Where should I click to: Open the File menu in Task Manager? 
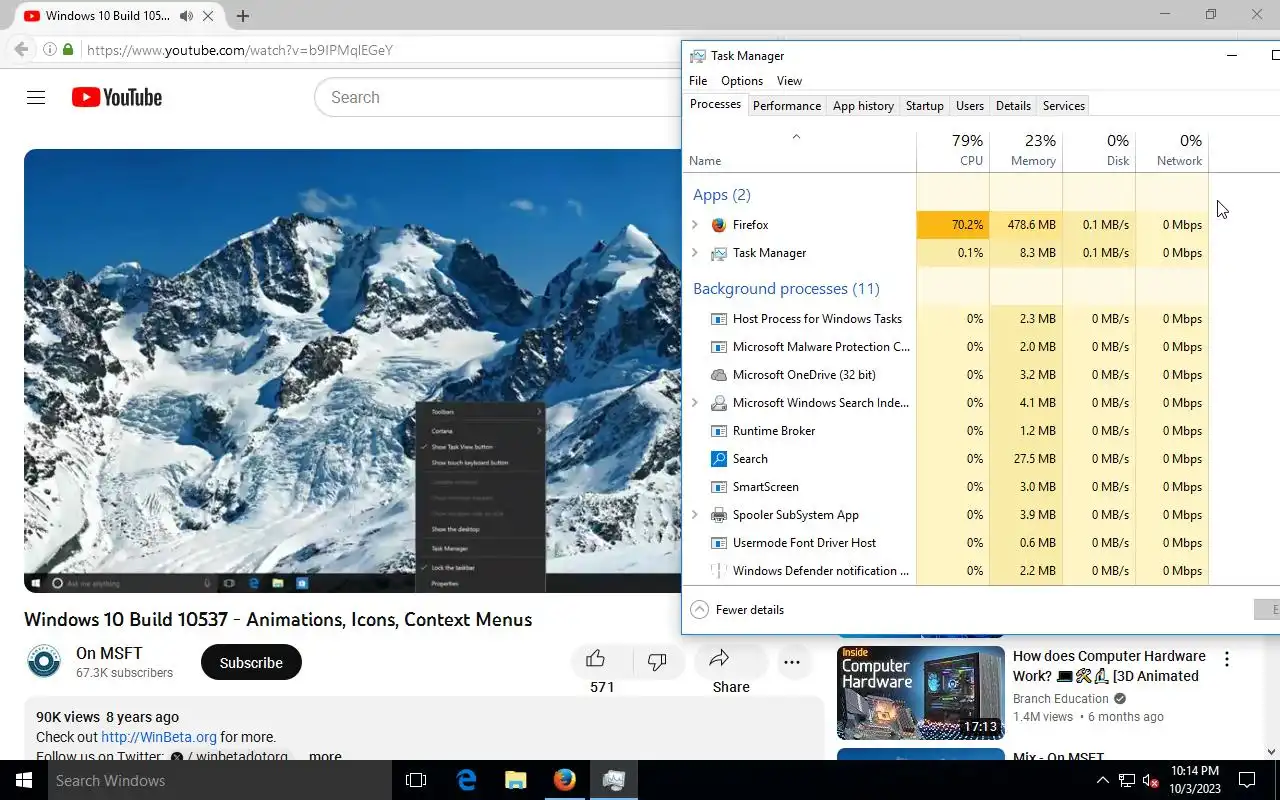(698, 81)
